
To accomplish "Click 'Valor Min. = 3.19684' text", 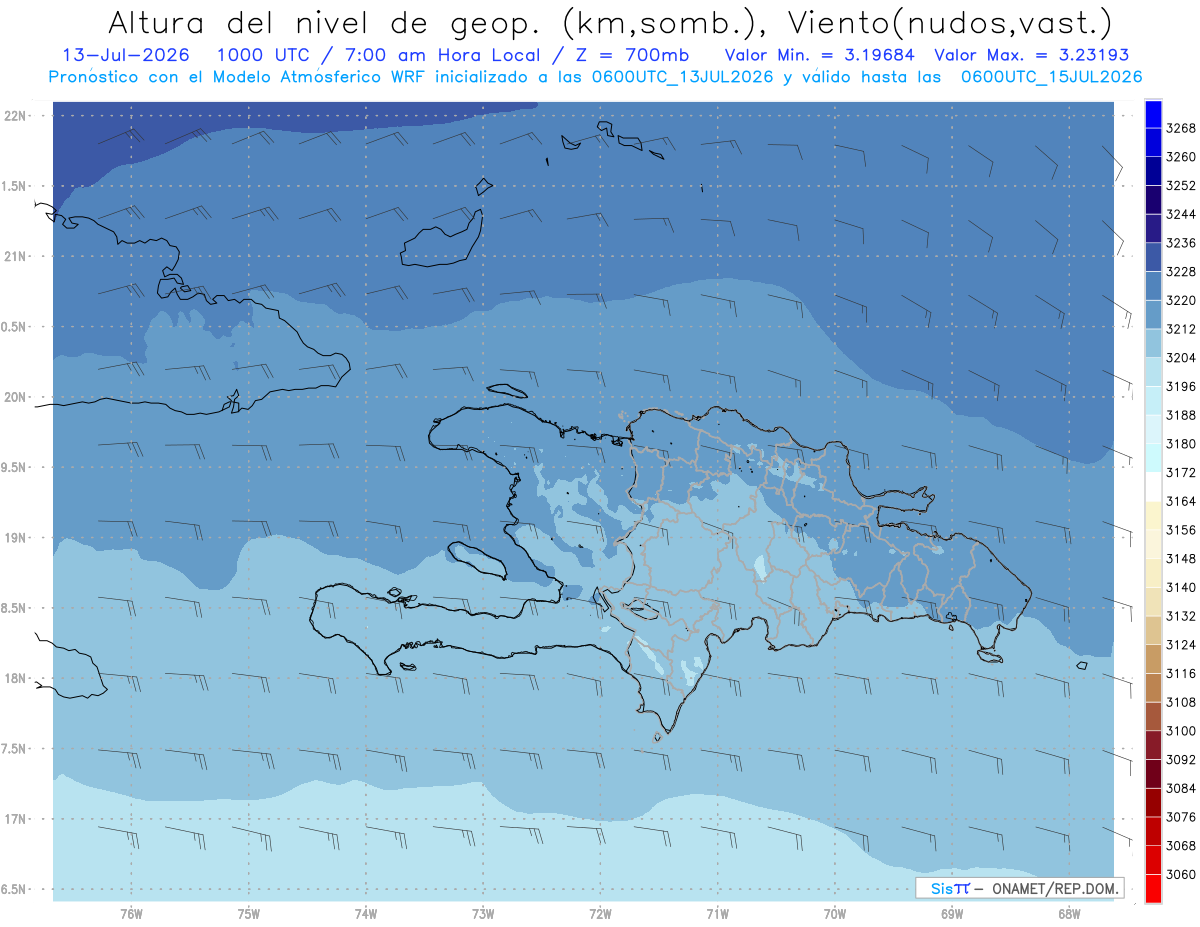I will pyautogui.click(x=819, y=55).
